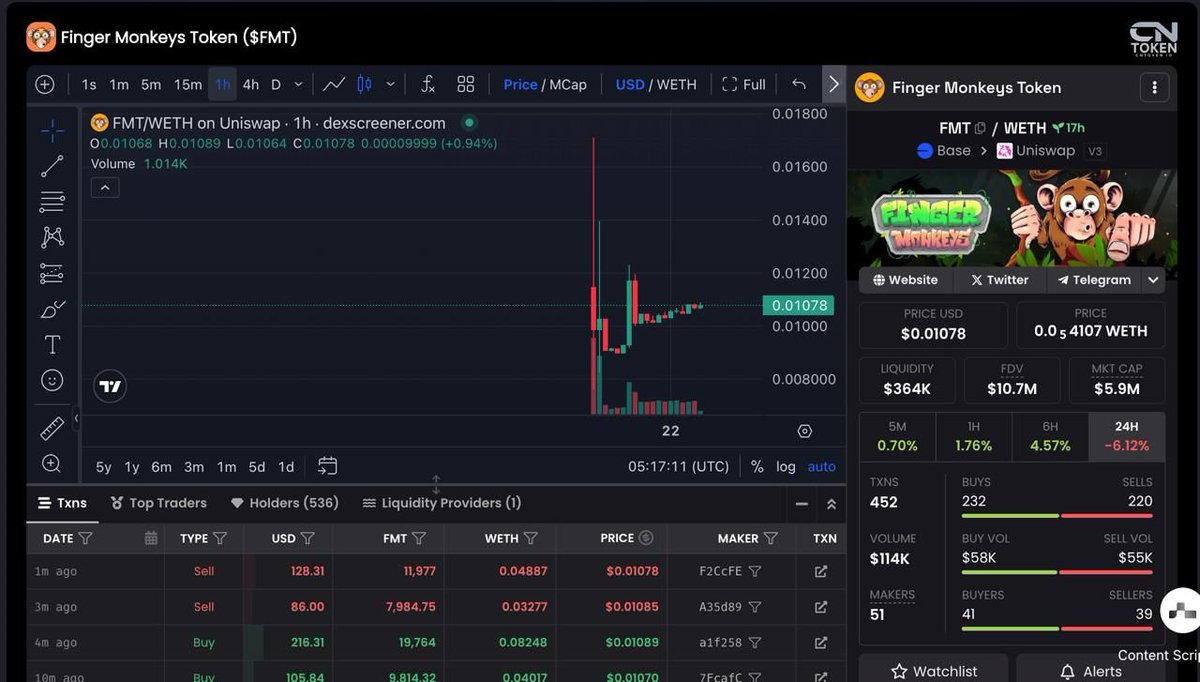Image resolution: width=1200 pixels, height=682 pixels.
Task: Select the Fibonacci retracement lines tool
Action: (52, 202)
